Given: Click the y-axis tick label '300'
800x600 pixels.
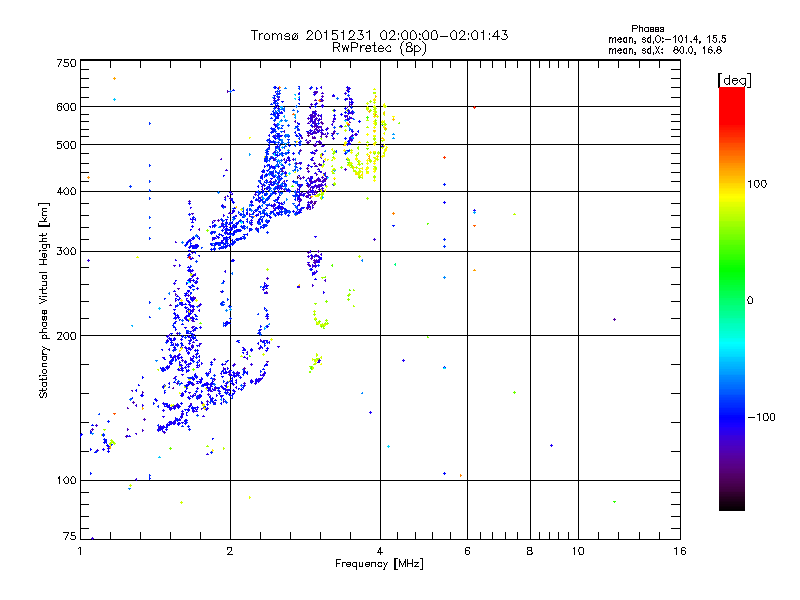Looking at the screenshot, I should tap(66, 252).
